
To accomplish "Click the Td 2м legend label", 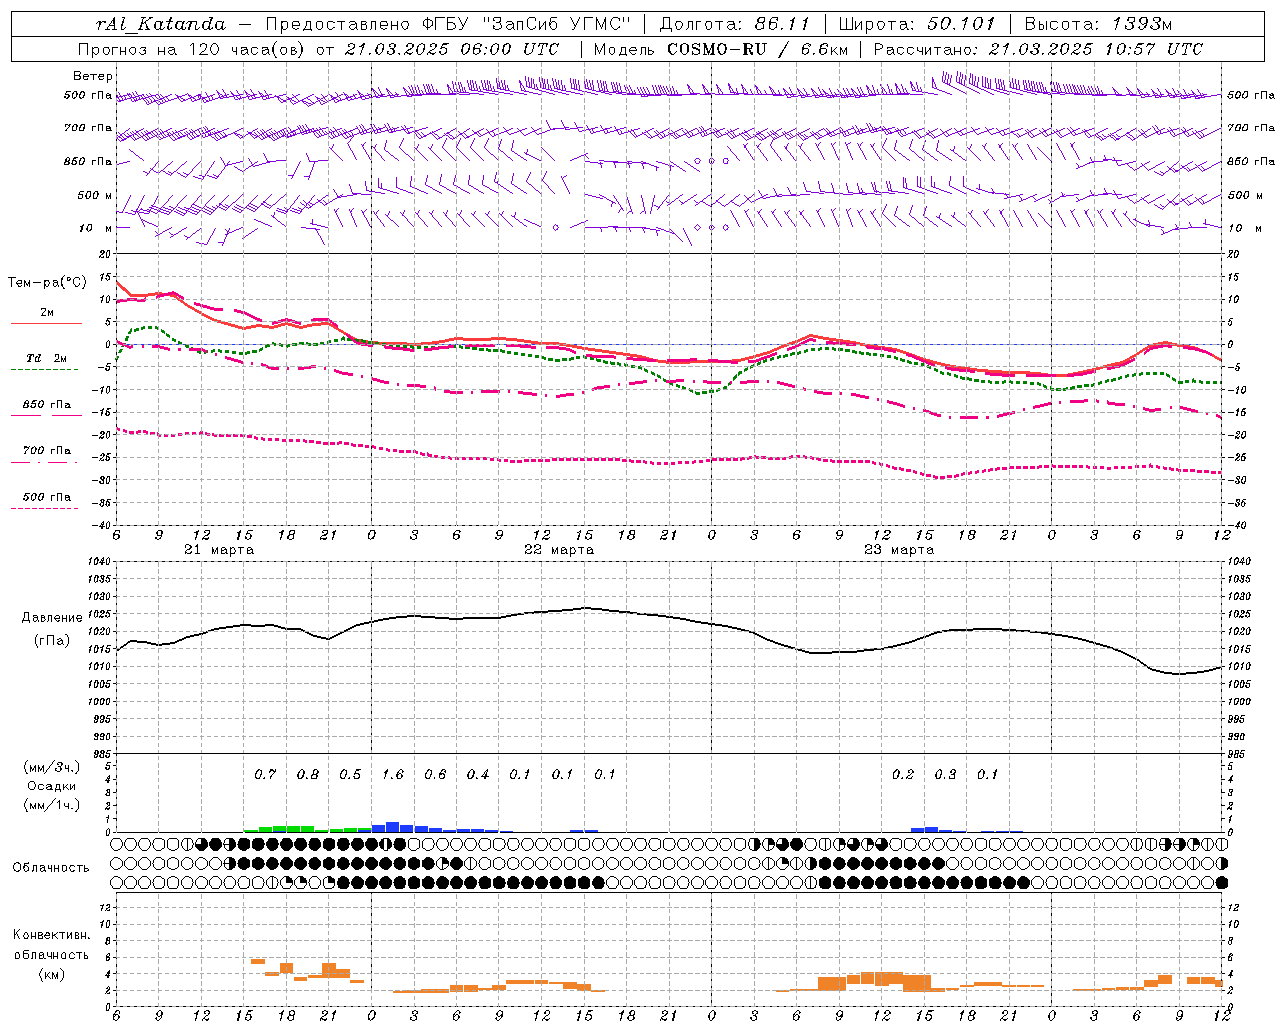I will (46, 358).
